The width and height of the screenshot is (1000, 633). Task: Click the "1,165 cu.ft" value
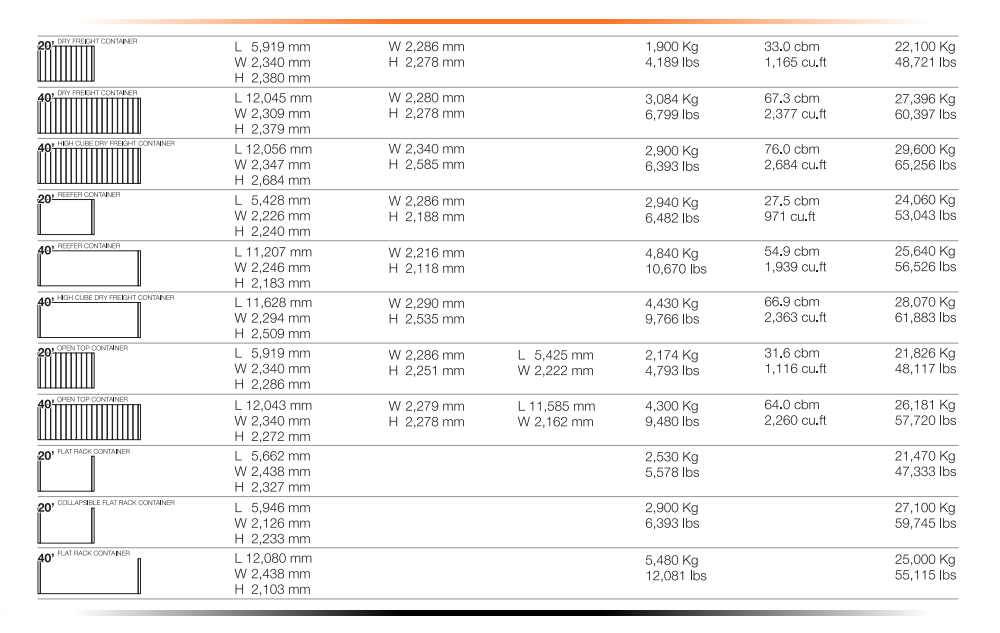click(x=795, y=62)
